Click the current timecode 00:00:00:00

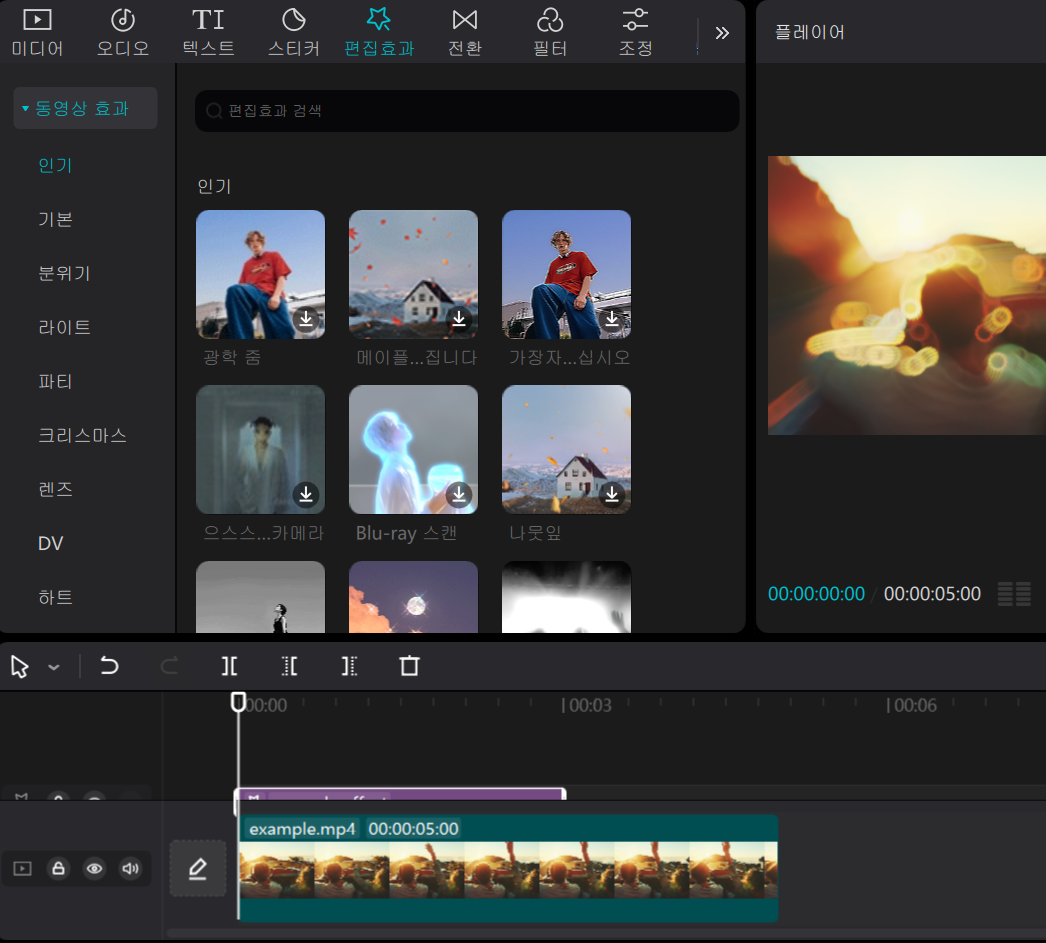tap(816, 594)
